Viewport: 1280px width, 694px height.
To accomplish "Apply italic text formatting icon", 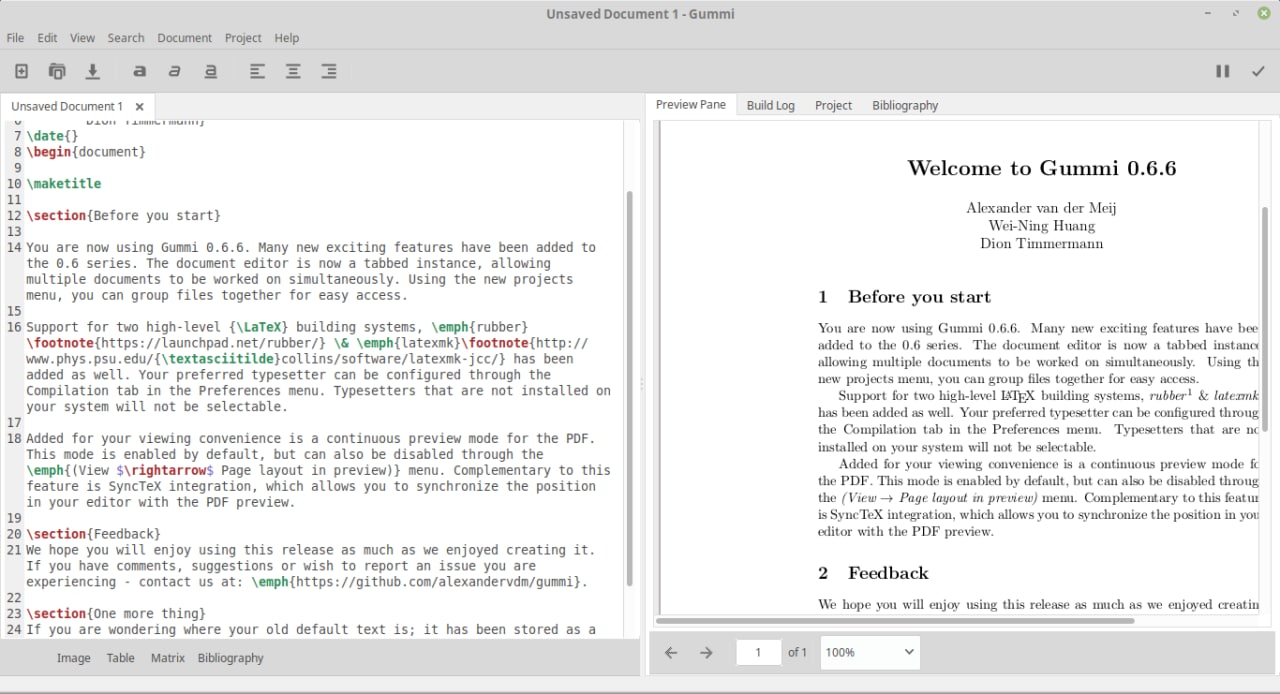I will (x=175, y=71).
